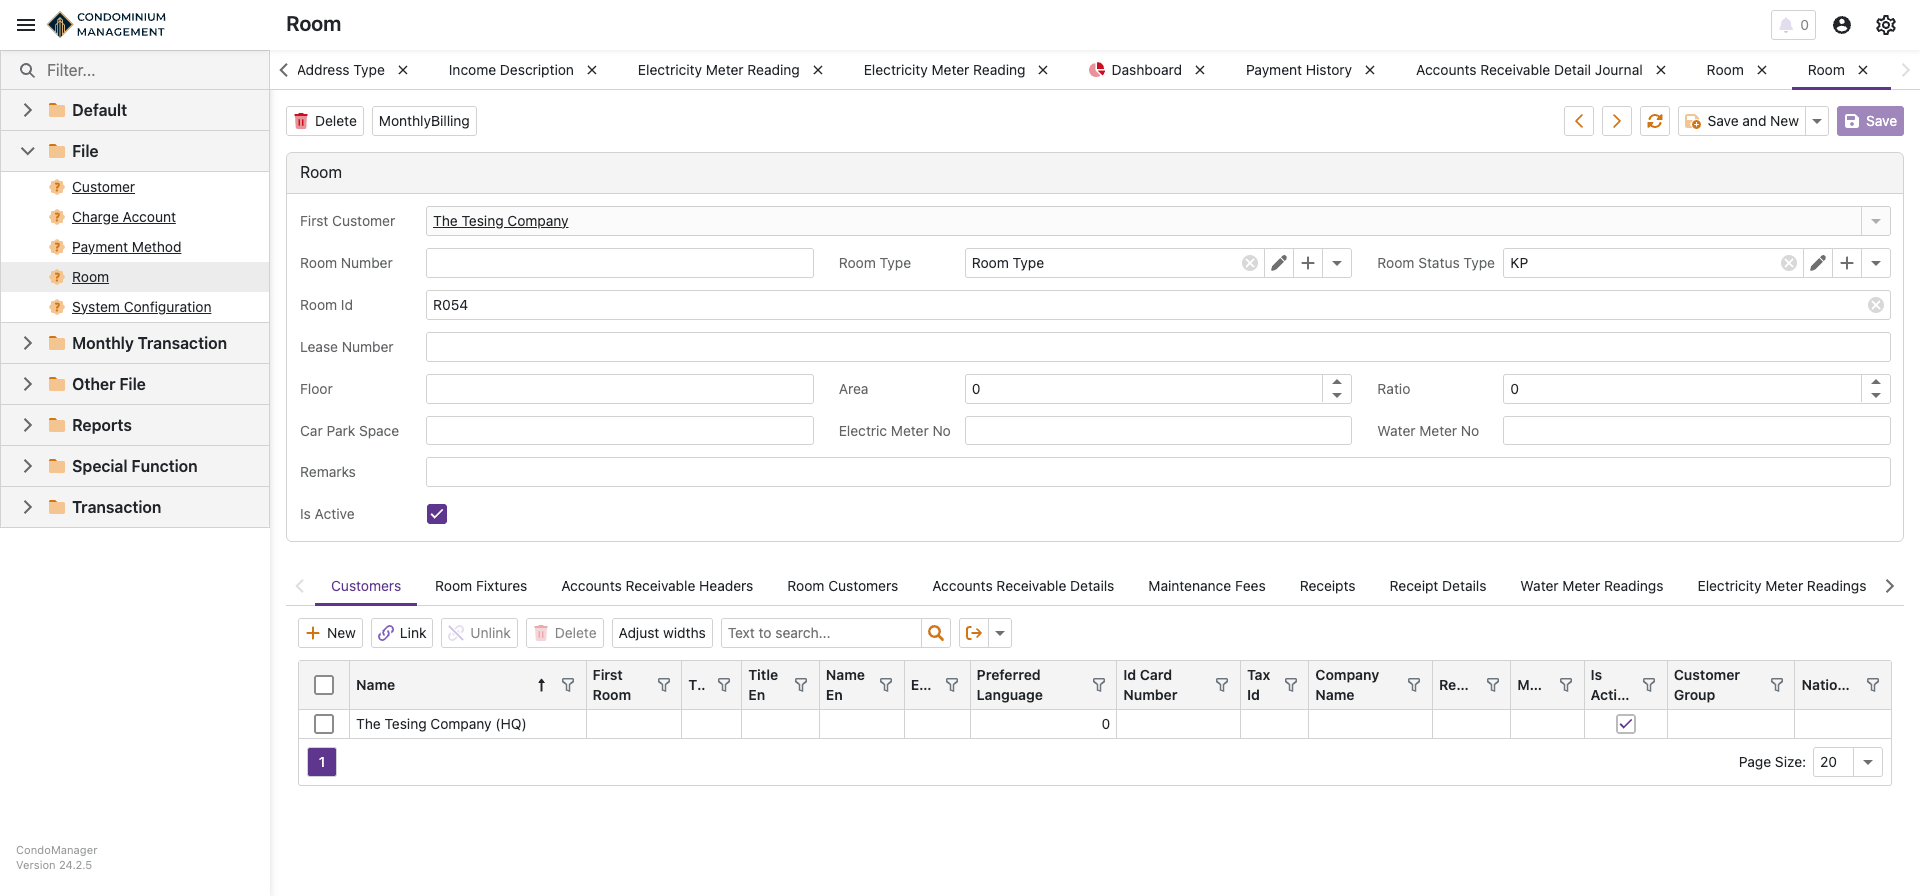The width and height of the screenshot is (1920, 896).
Task: Uncheck the Is Active checkbox
Action: coord(437,514)
